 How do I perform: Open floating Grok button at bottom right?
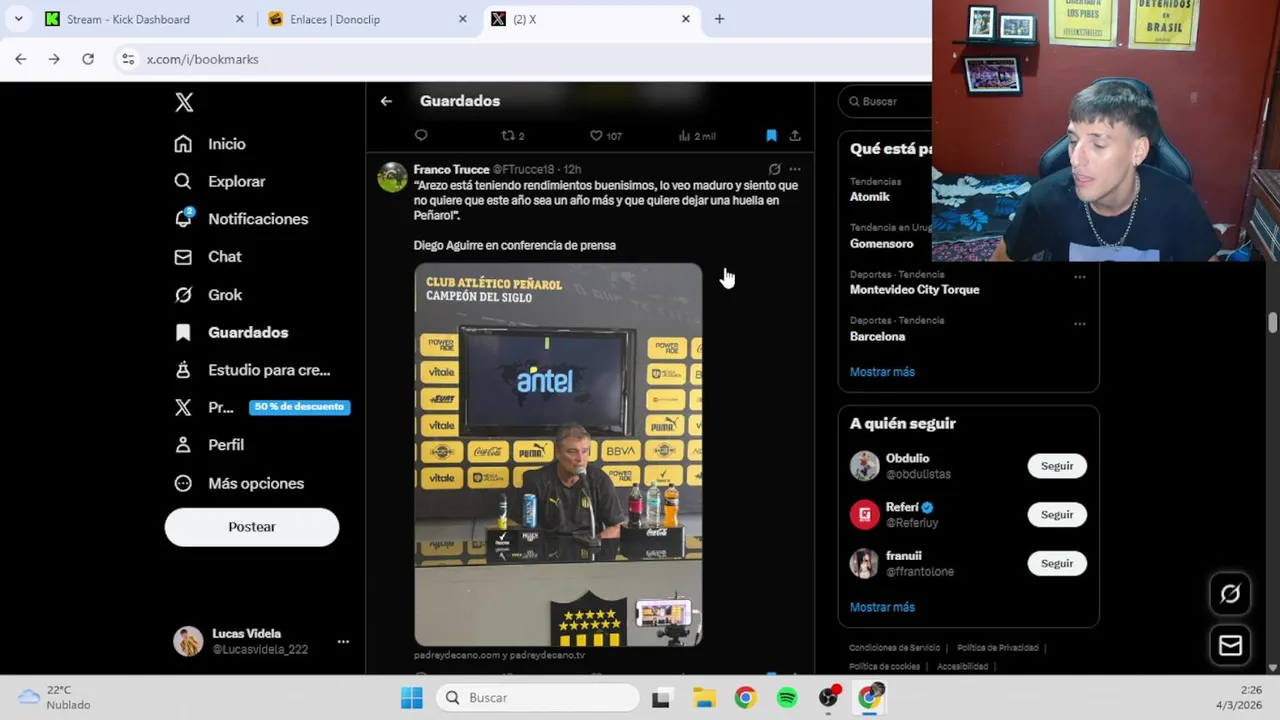click(x=1230, y=594)
